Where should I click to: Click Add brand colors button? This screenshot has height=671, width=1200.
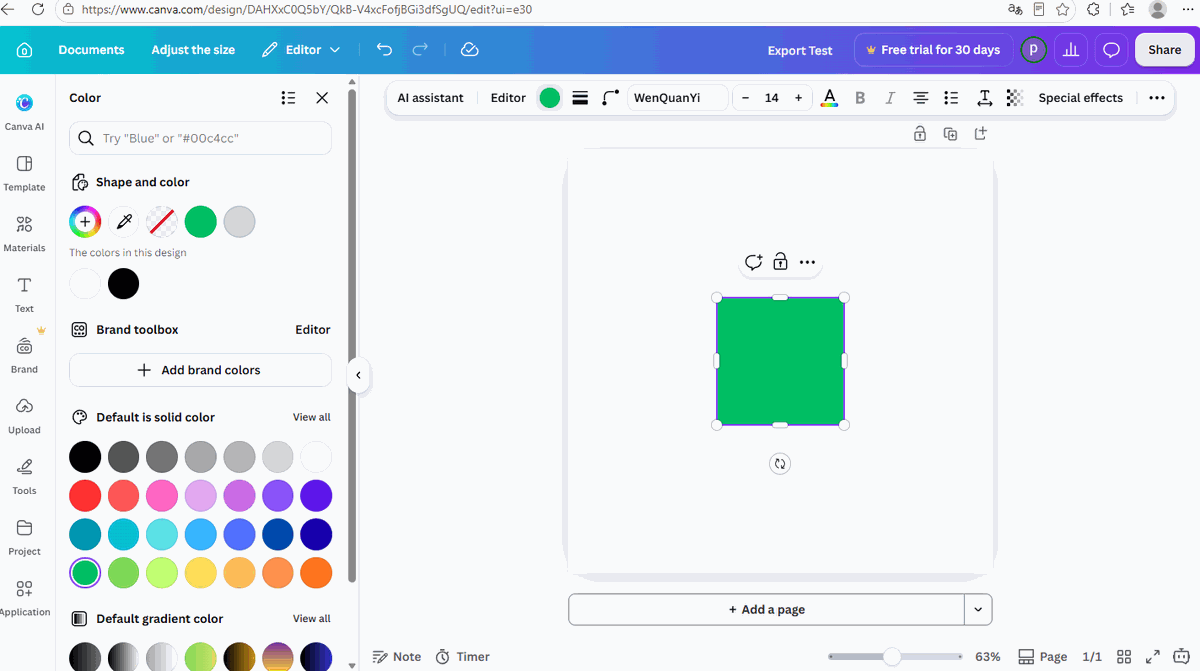click(200, 370)
